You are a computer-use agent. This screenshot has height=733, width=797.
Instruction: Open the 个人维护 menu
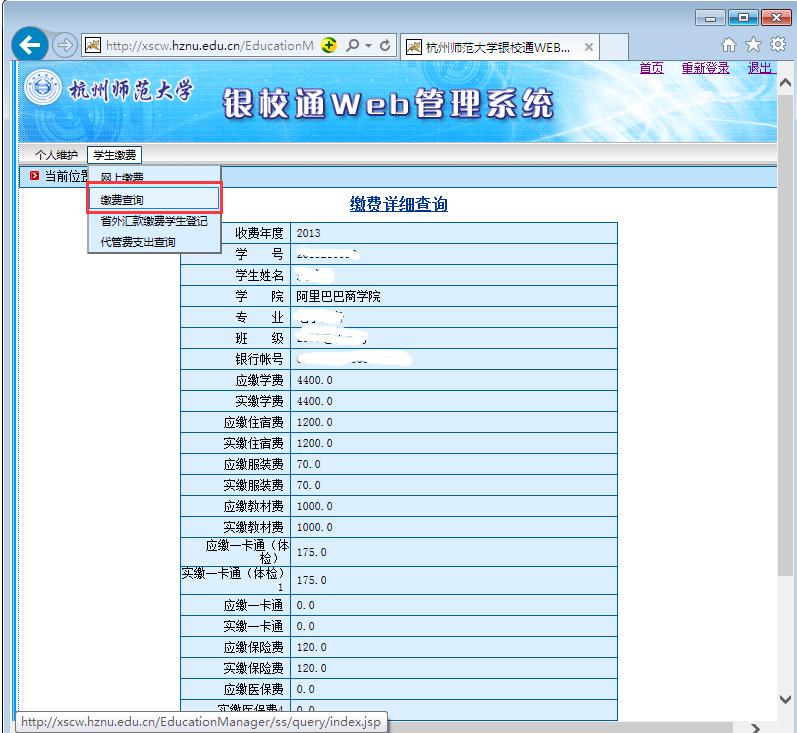[56, 155]
